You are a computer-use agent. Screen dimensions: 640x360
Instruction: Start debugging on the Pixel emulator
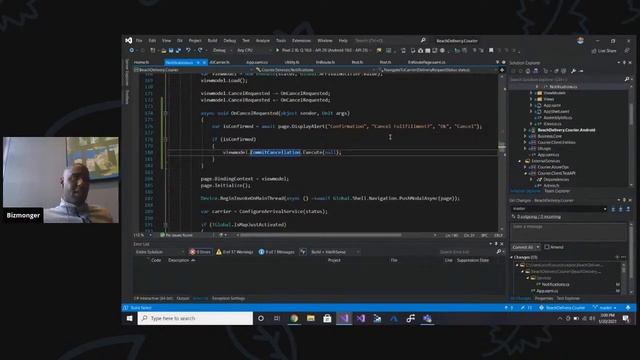click(322, 50)
